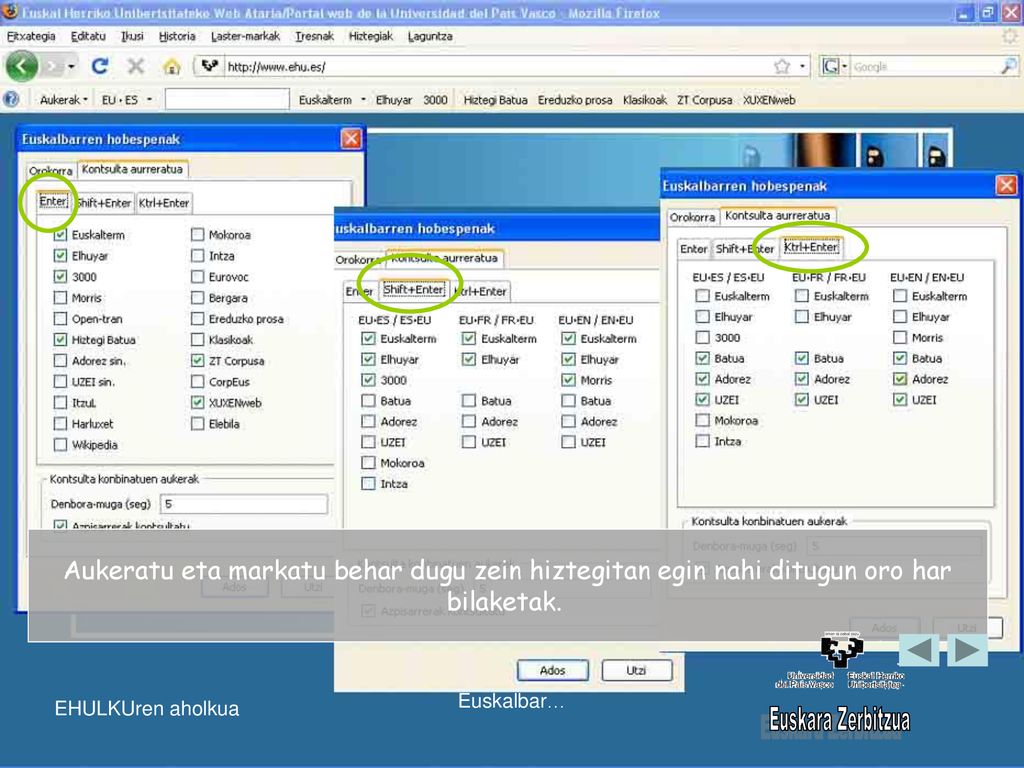Open the address bar history dropdown

[802, 66]
